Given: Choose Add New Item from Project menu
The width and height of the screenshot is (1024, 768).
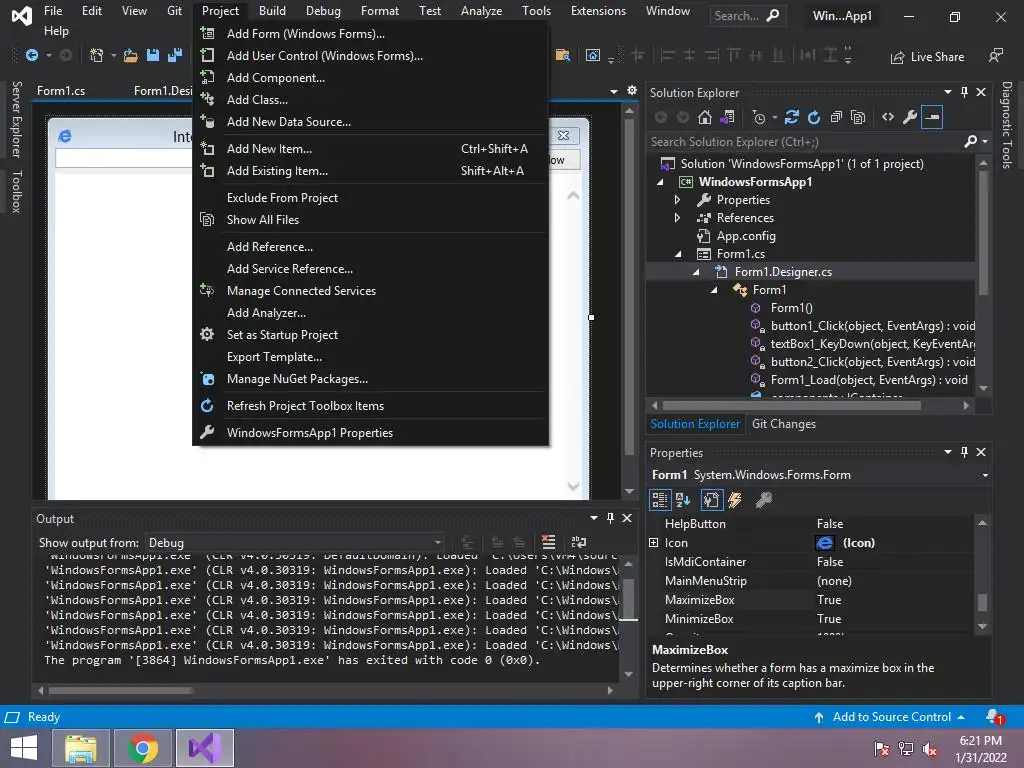Looking at the screenshot, I should coord(371,149).
